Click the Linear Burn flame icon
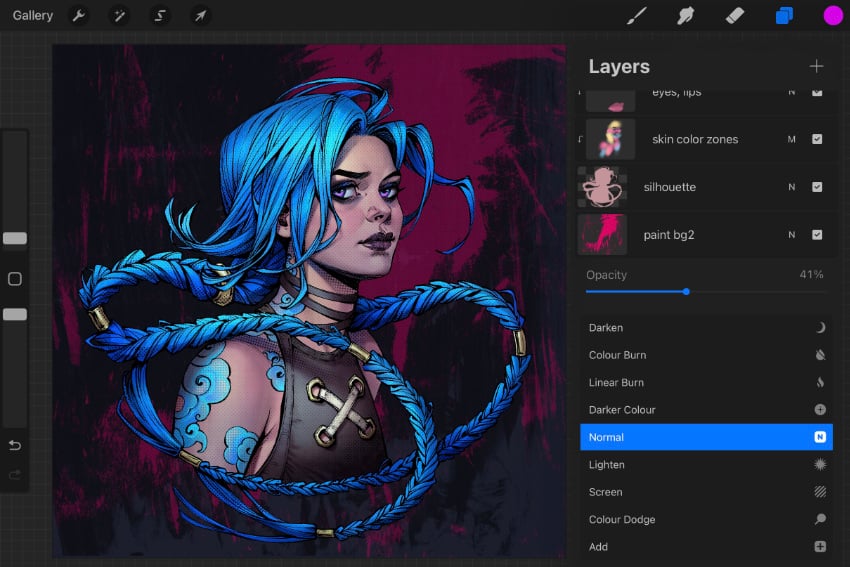850x567 pixels. [820, 382]
